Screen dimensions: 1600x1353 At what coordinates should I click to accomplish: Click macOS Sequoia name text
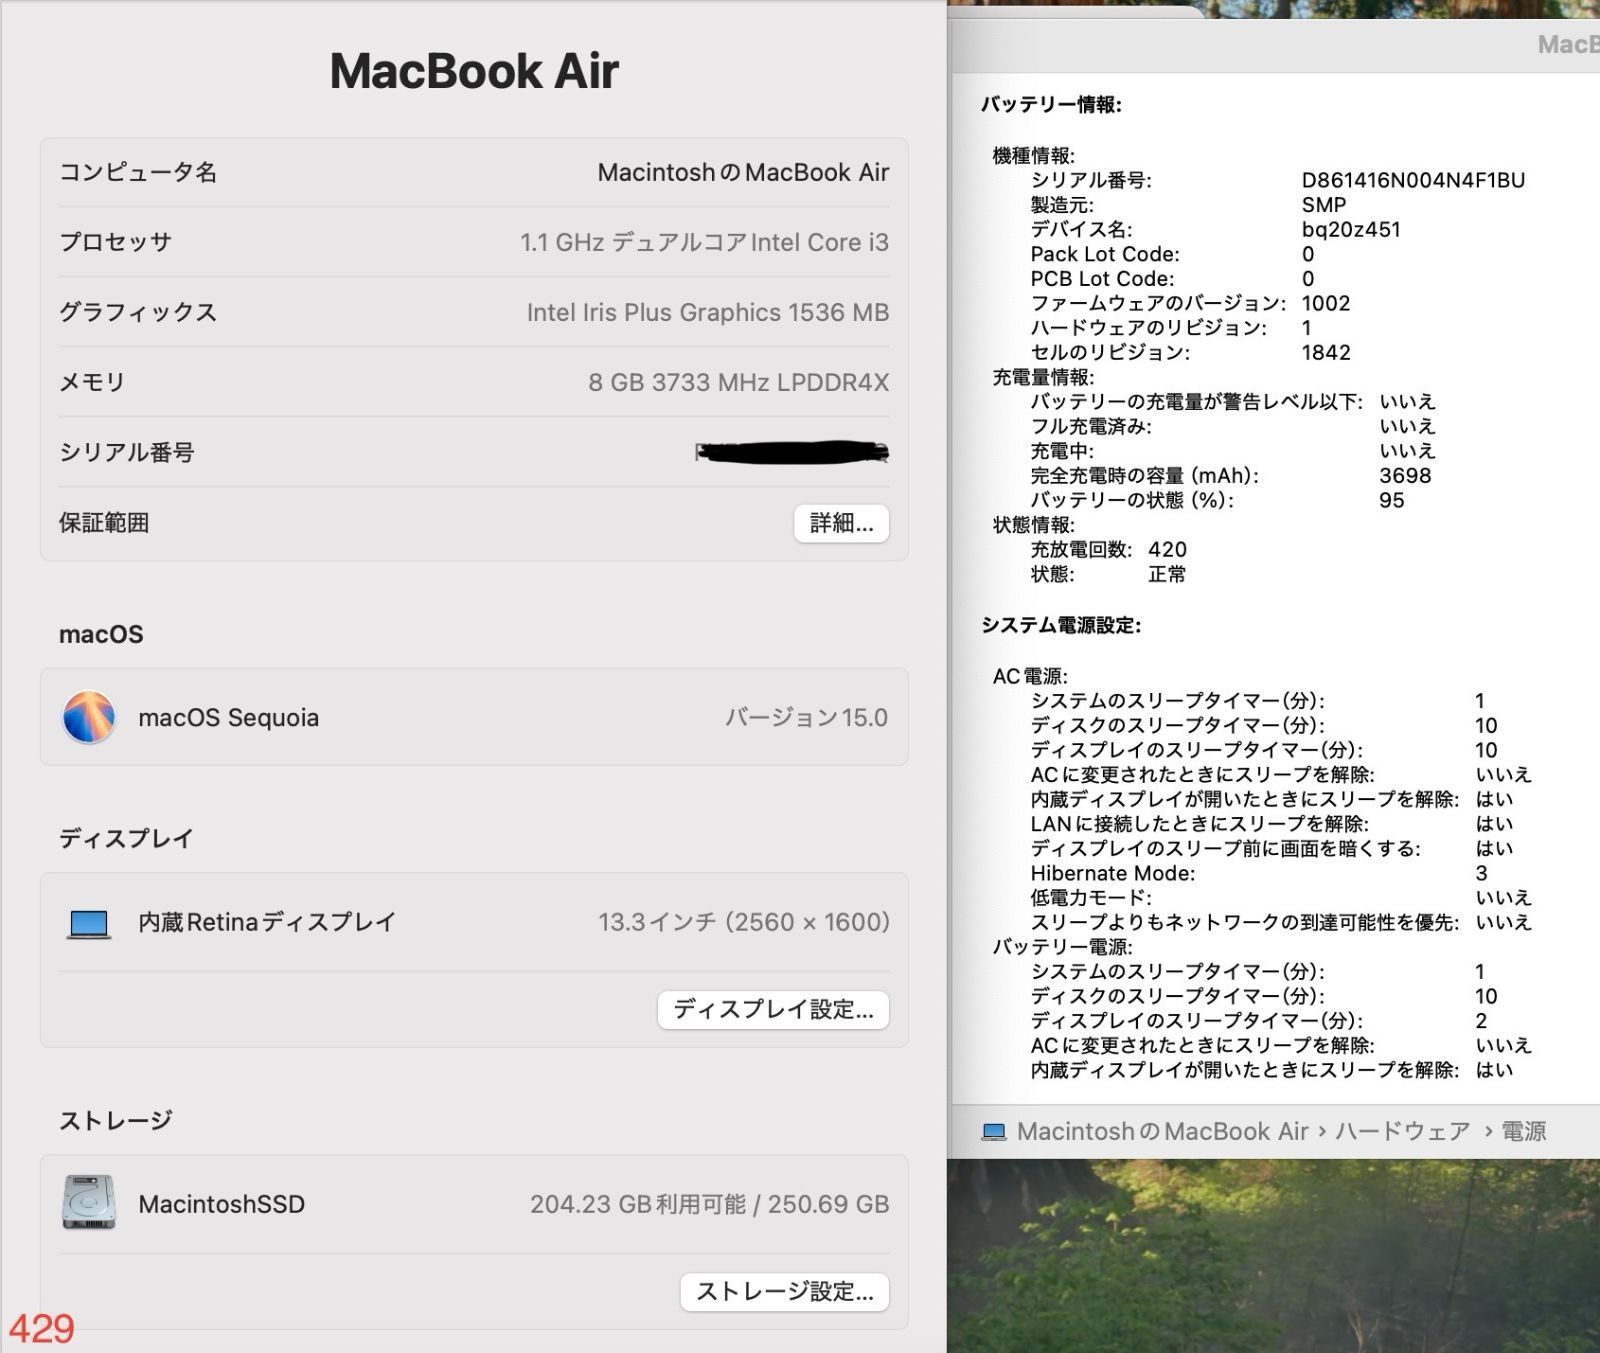[228, 717]
